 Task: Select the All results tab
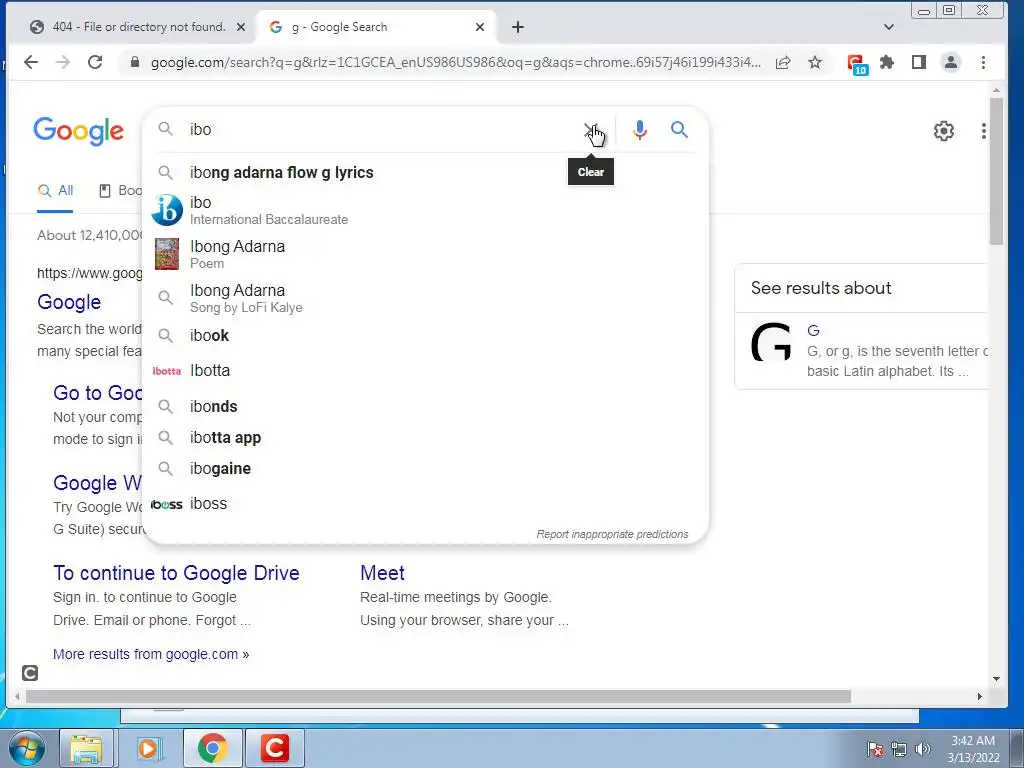(x=55, y=191)
